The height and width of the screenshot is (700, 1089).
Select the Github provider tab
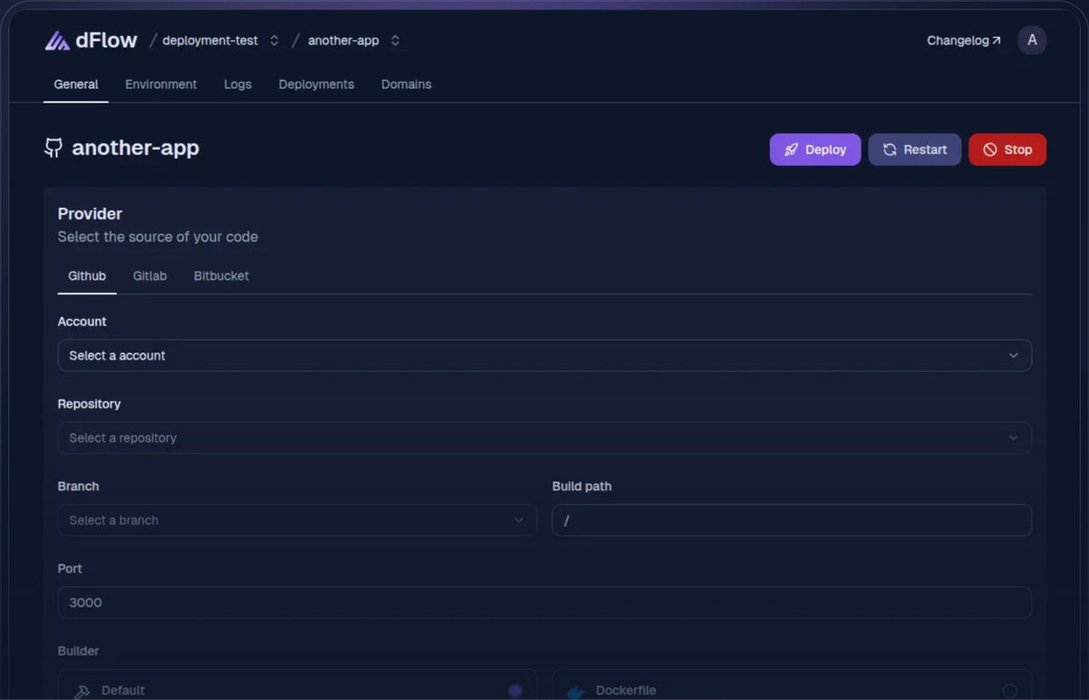coord(87,276)
